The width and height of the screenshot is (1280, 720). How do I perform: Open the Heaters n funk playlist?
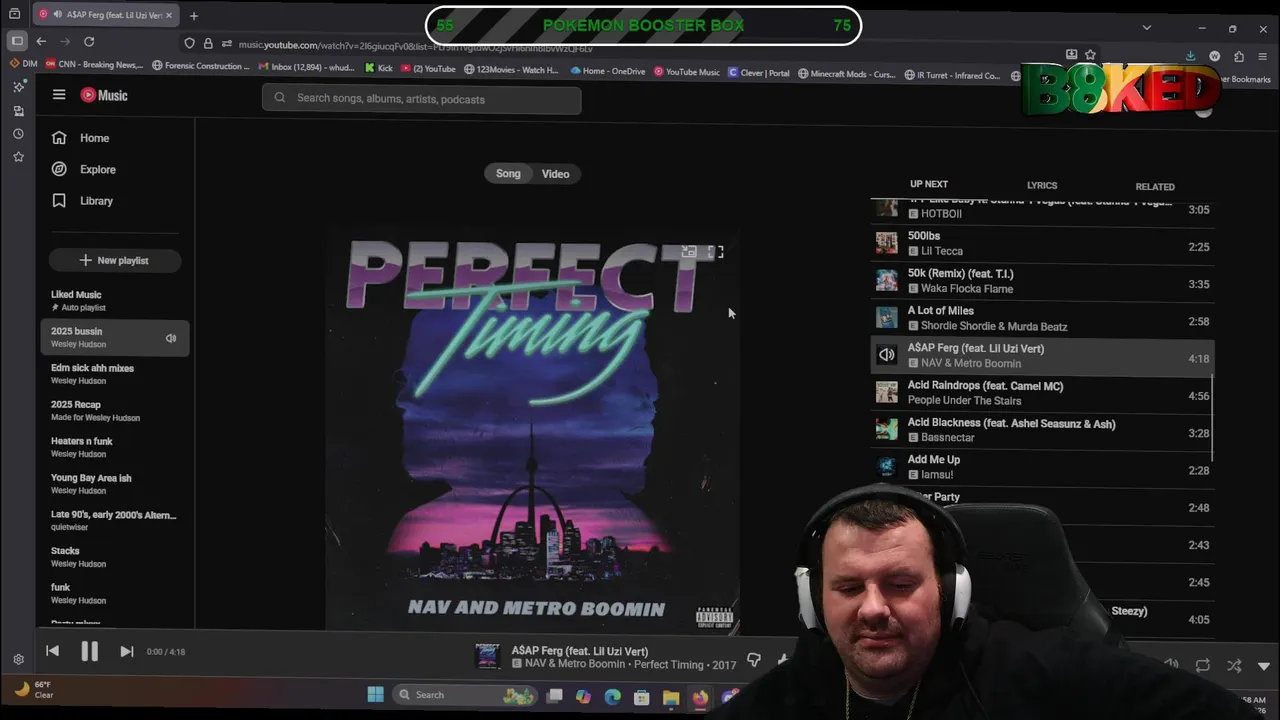114,447
